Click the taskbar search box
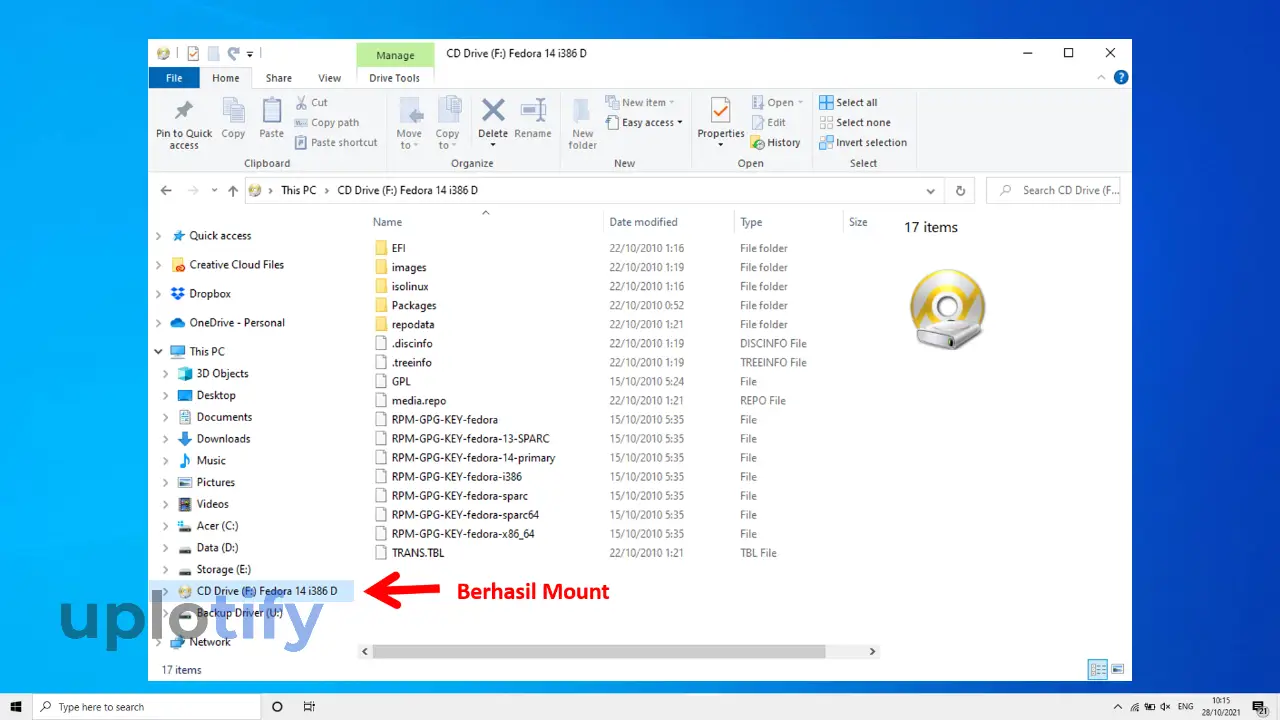Image resolution: width=1280 pixels, height=720 pixels. [146, 706]
